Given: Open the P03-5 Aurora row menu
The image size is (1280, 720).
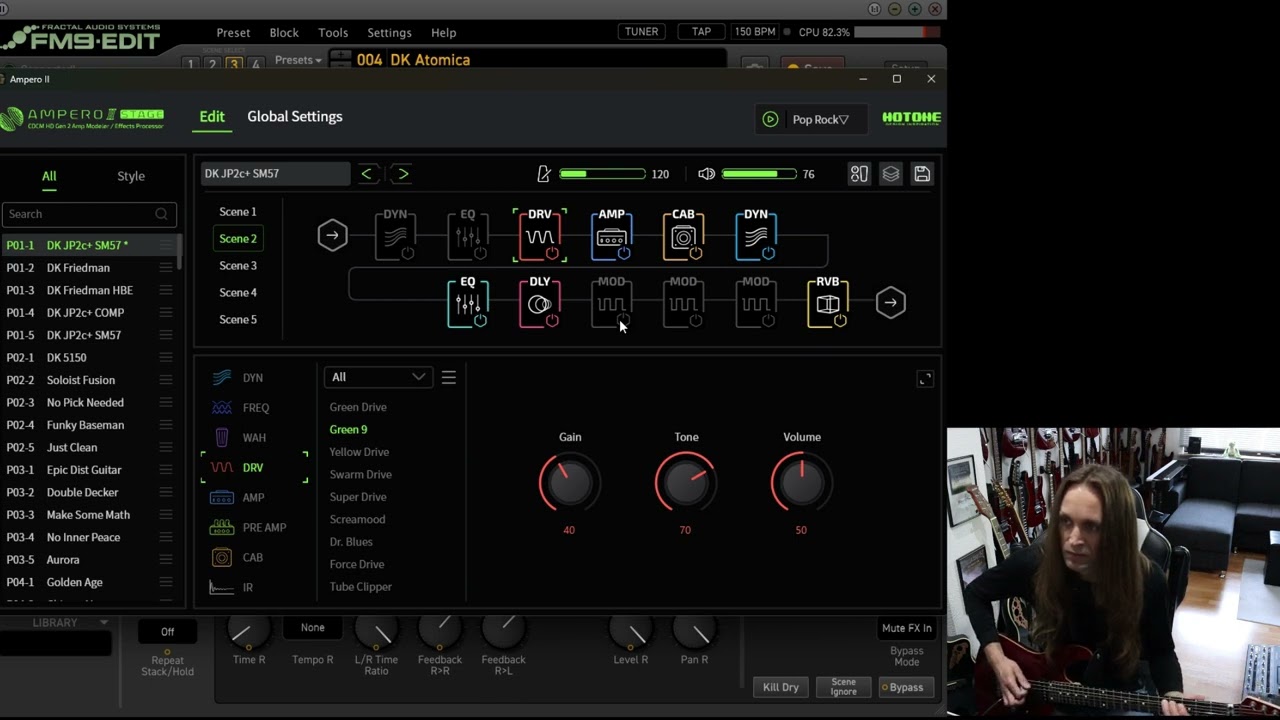Looking at the screenshot, I should 166,560.
